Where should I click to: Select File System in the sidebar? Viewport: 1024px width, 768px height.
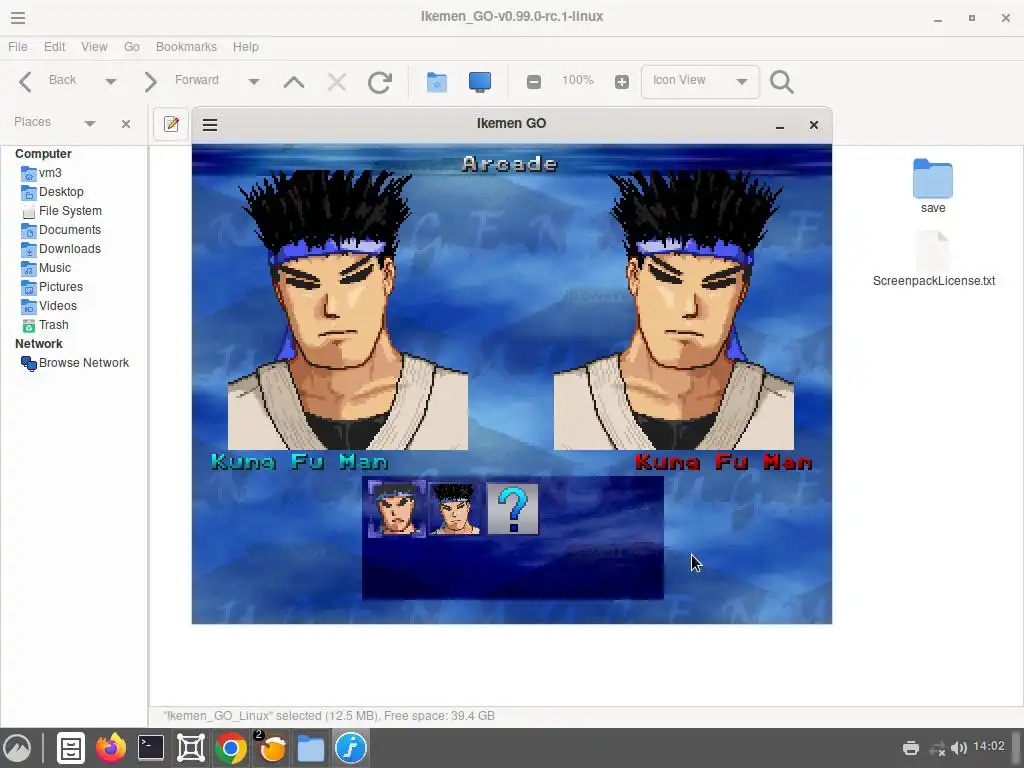(x=61, y=211)
